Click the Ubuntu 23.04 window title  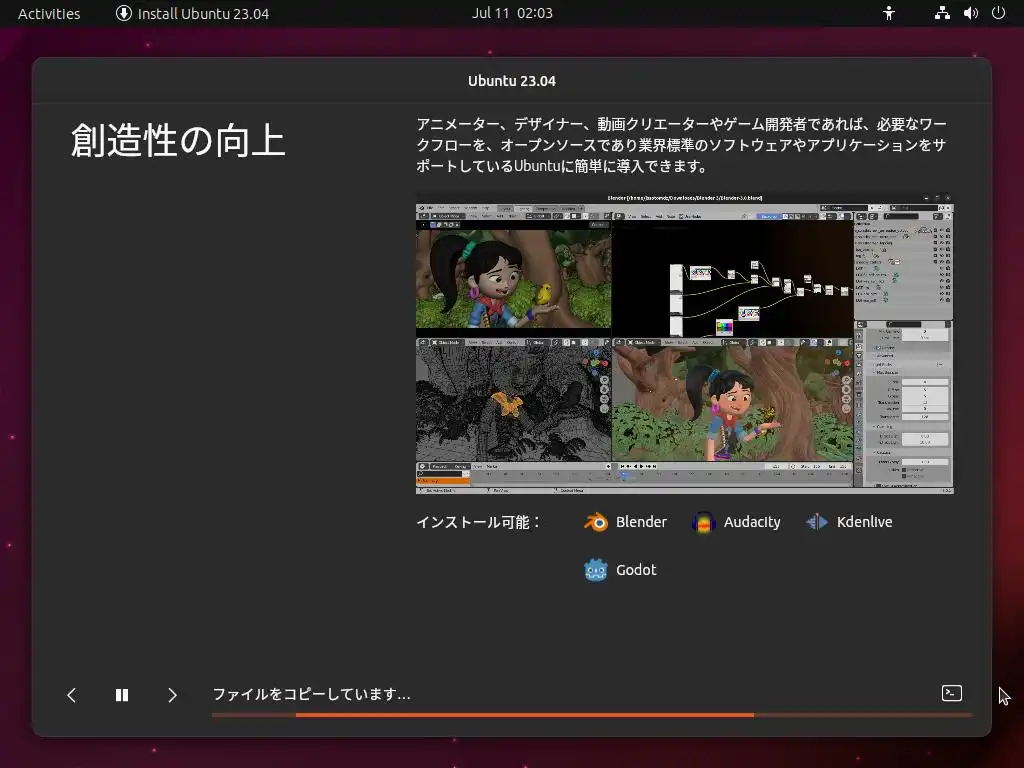click(512, 81)
